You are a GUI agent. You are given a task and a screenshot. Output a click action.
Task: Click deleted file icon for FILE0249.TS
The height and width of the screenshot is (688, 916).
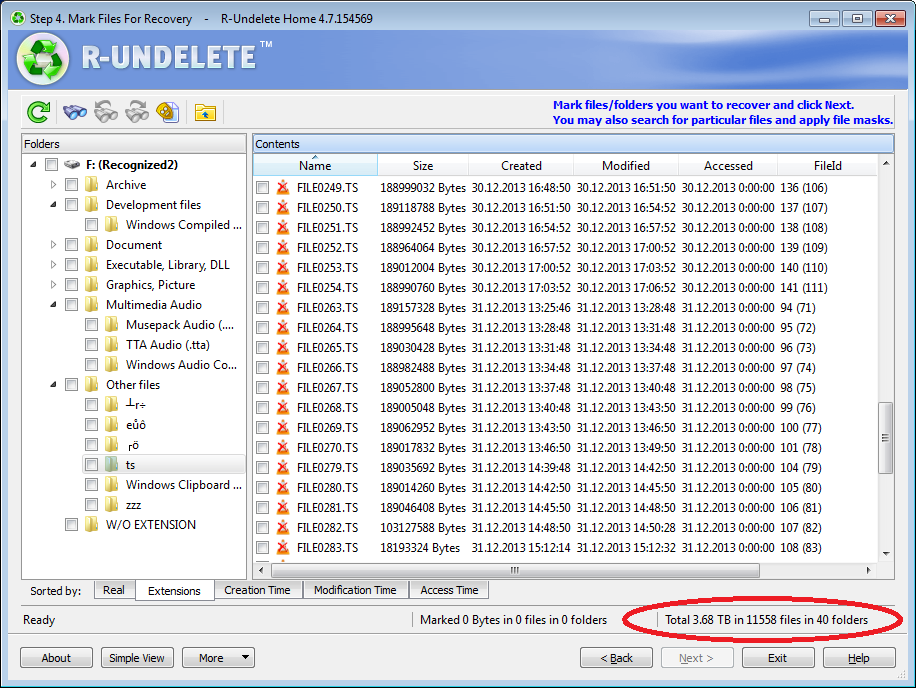[283, 187]
